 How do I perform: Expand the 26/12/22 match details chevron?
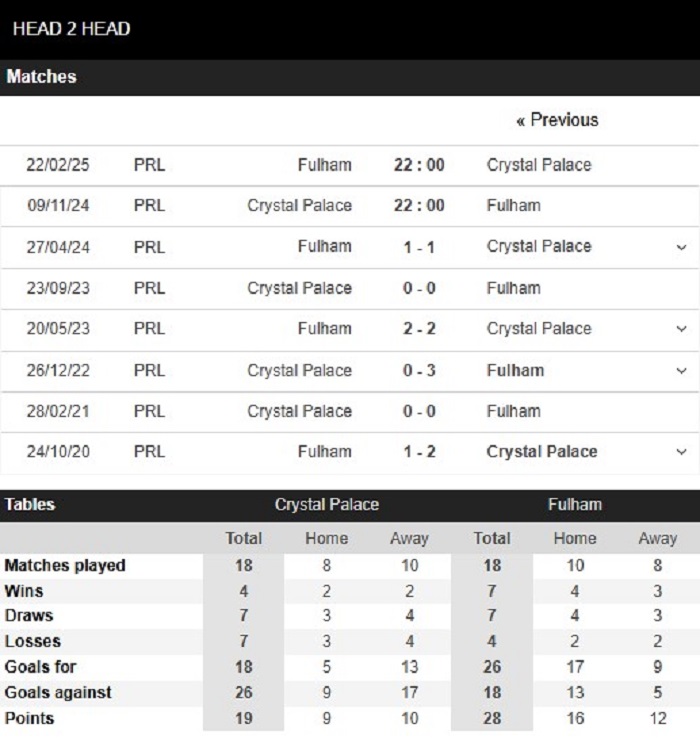[x=681, y=370]
